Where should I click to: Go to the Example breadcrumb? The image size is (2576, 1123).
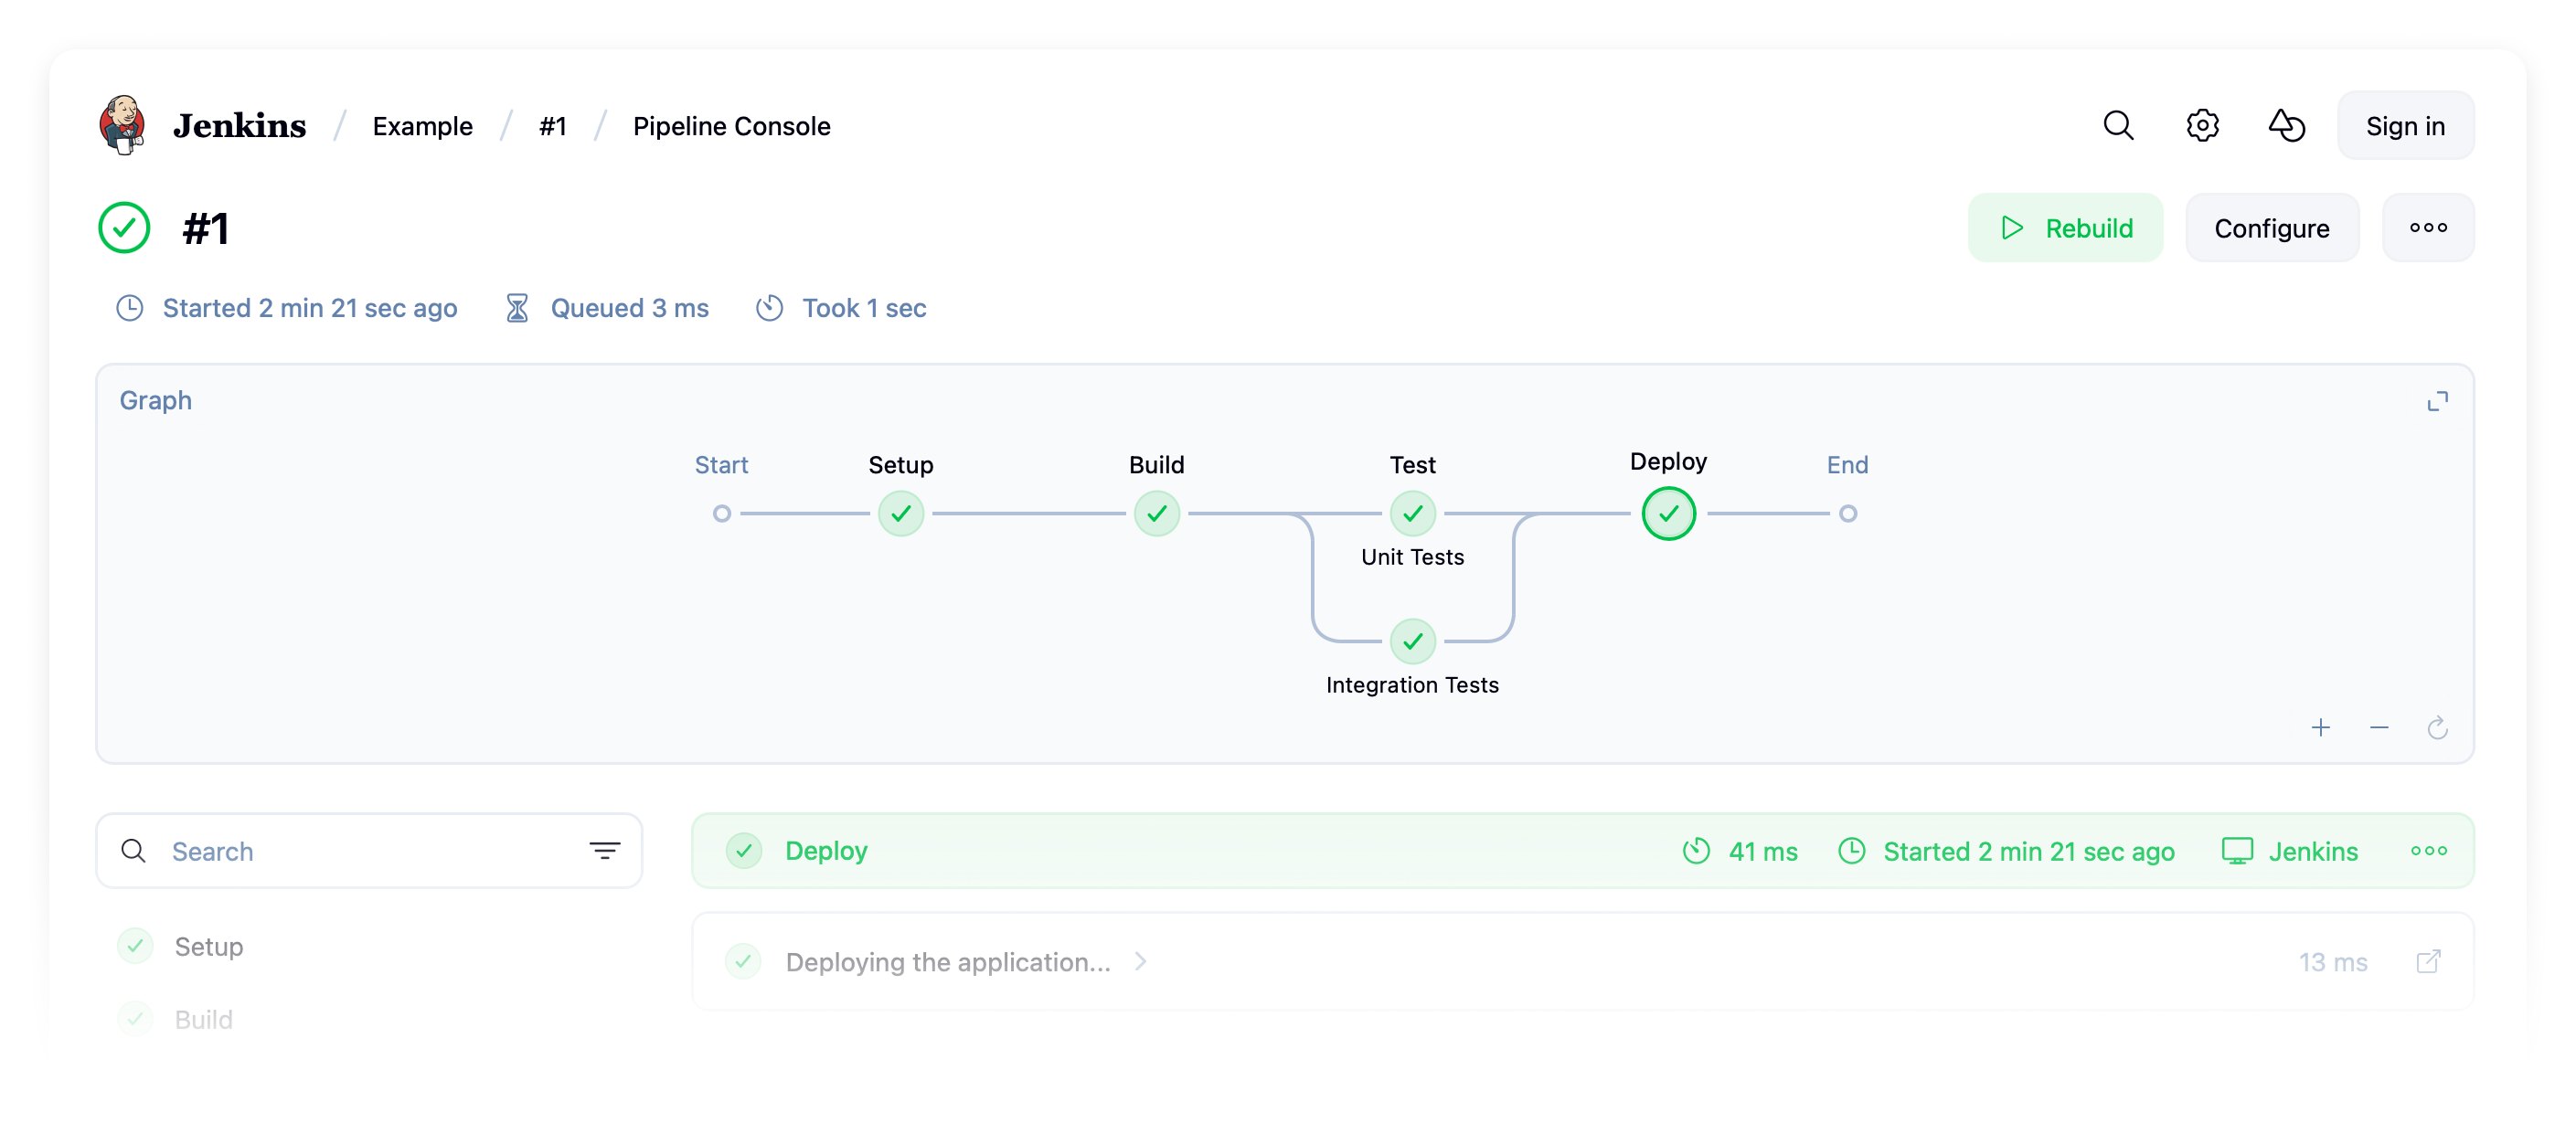coord(422,126)
